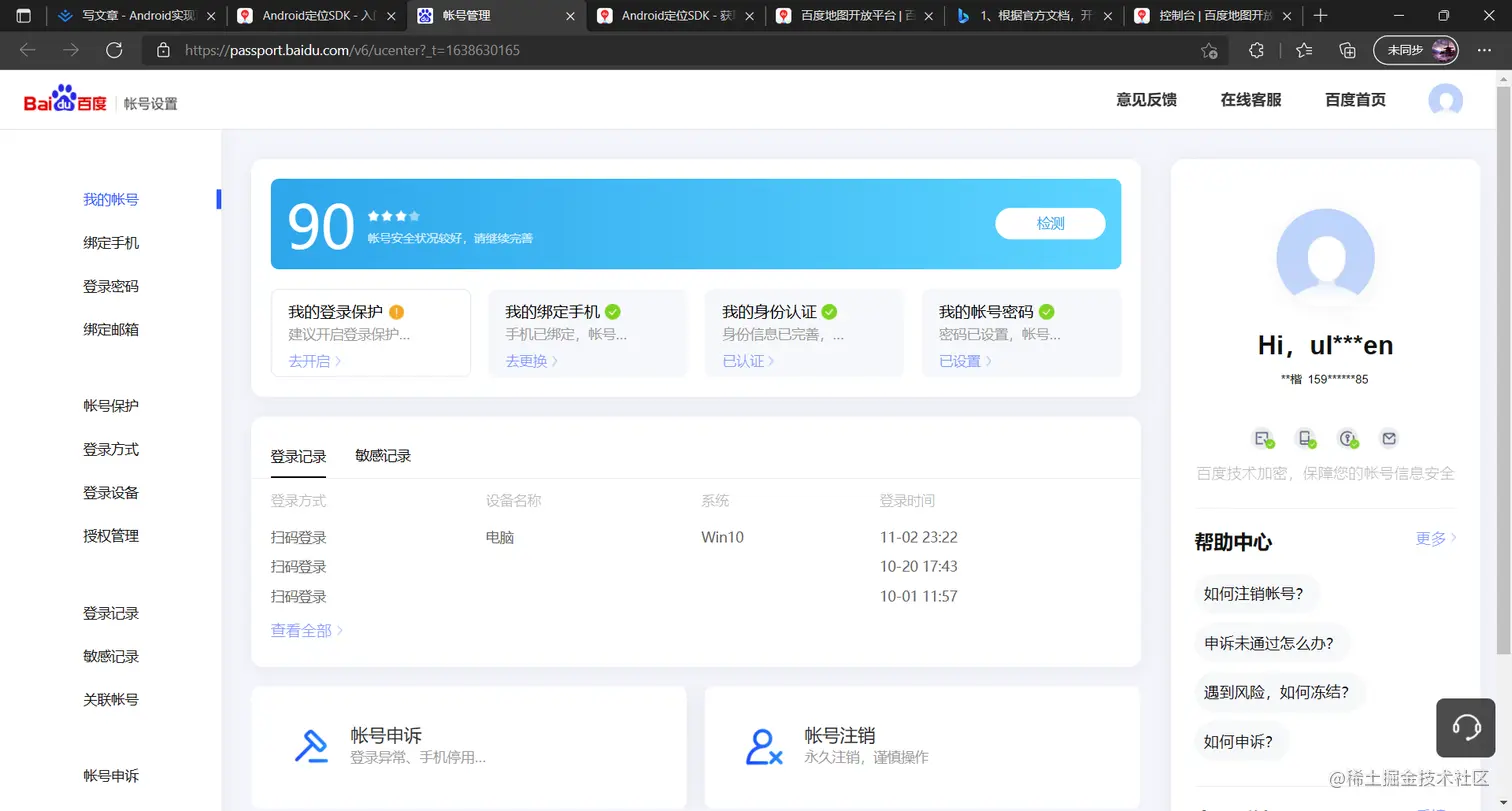Close the 写文章 - Android实现 tab
This screenshot has width=1512, height=811.
(x=209, y=16)
